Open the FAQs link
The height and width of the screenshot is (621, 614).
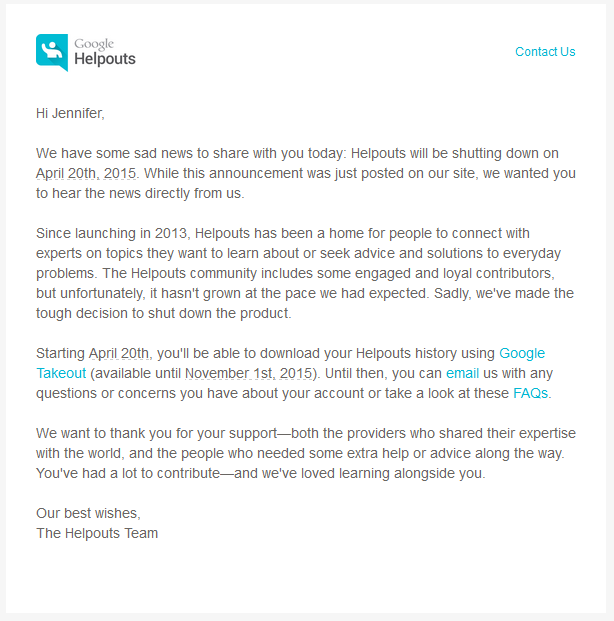[x=530, y=393]
